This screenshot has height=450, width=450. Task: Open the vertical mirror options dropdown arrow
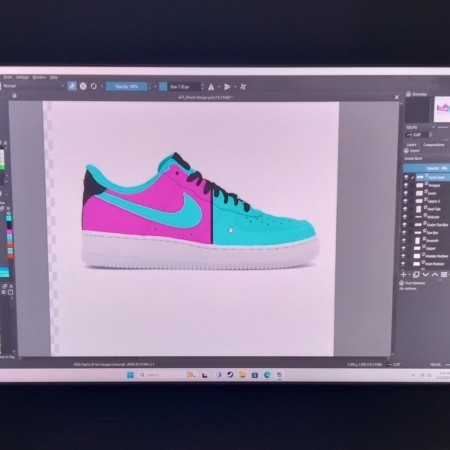click(x=235, y=87)
